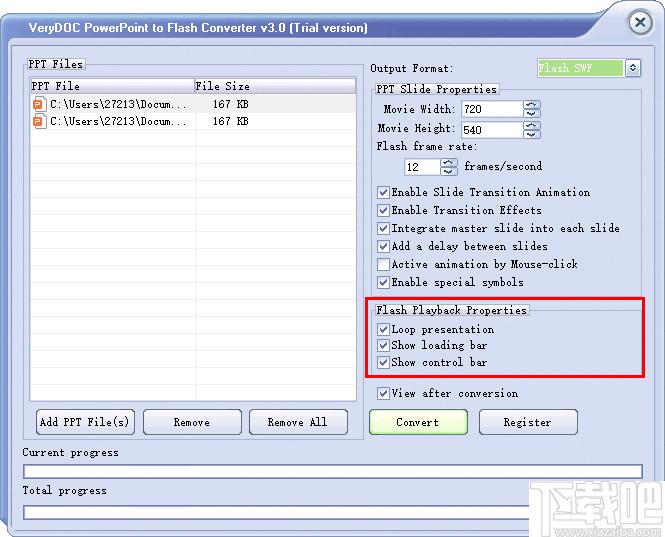
Task: Decrease Flash frame rate with the down arrow
Action: [x=448, y=171]
